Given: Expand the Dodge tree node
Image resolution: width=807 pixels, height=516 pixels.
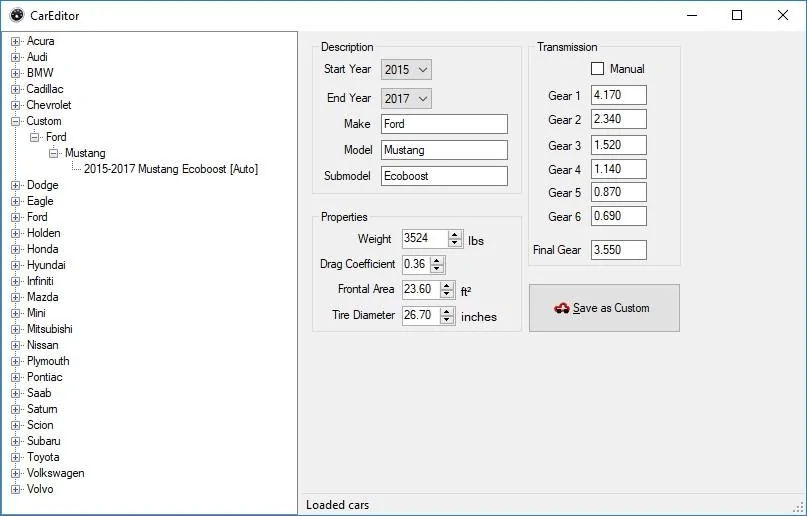Looking at the screenshot, I should [x=15, y=185].
